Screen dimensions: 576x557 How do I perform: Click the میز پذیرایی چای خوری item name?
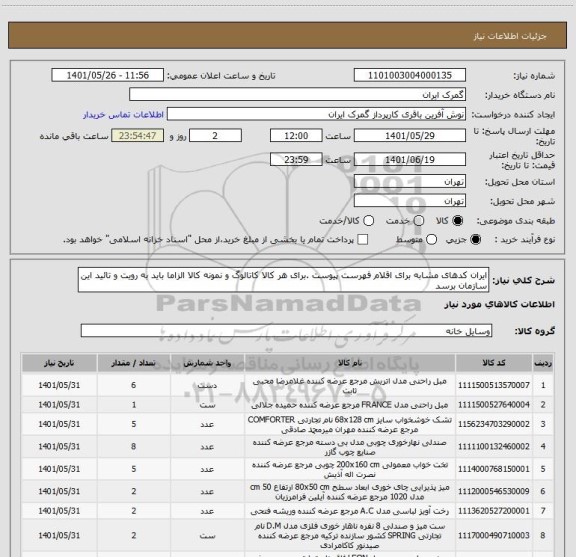pyautogui.click(x=350, y=492)
